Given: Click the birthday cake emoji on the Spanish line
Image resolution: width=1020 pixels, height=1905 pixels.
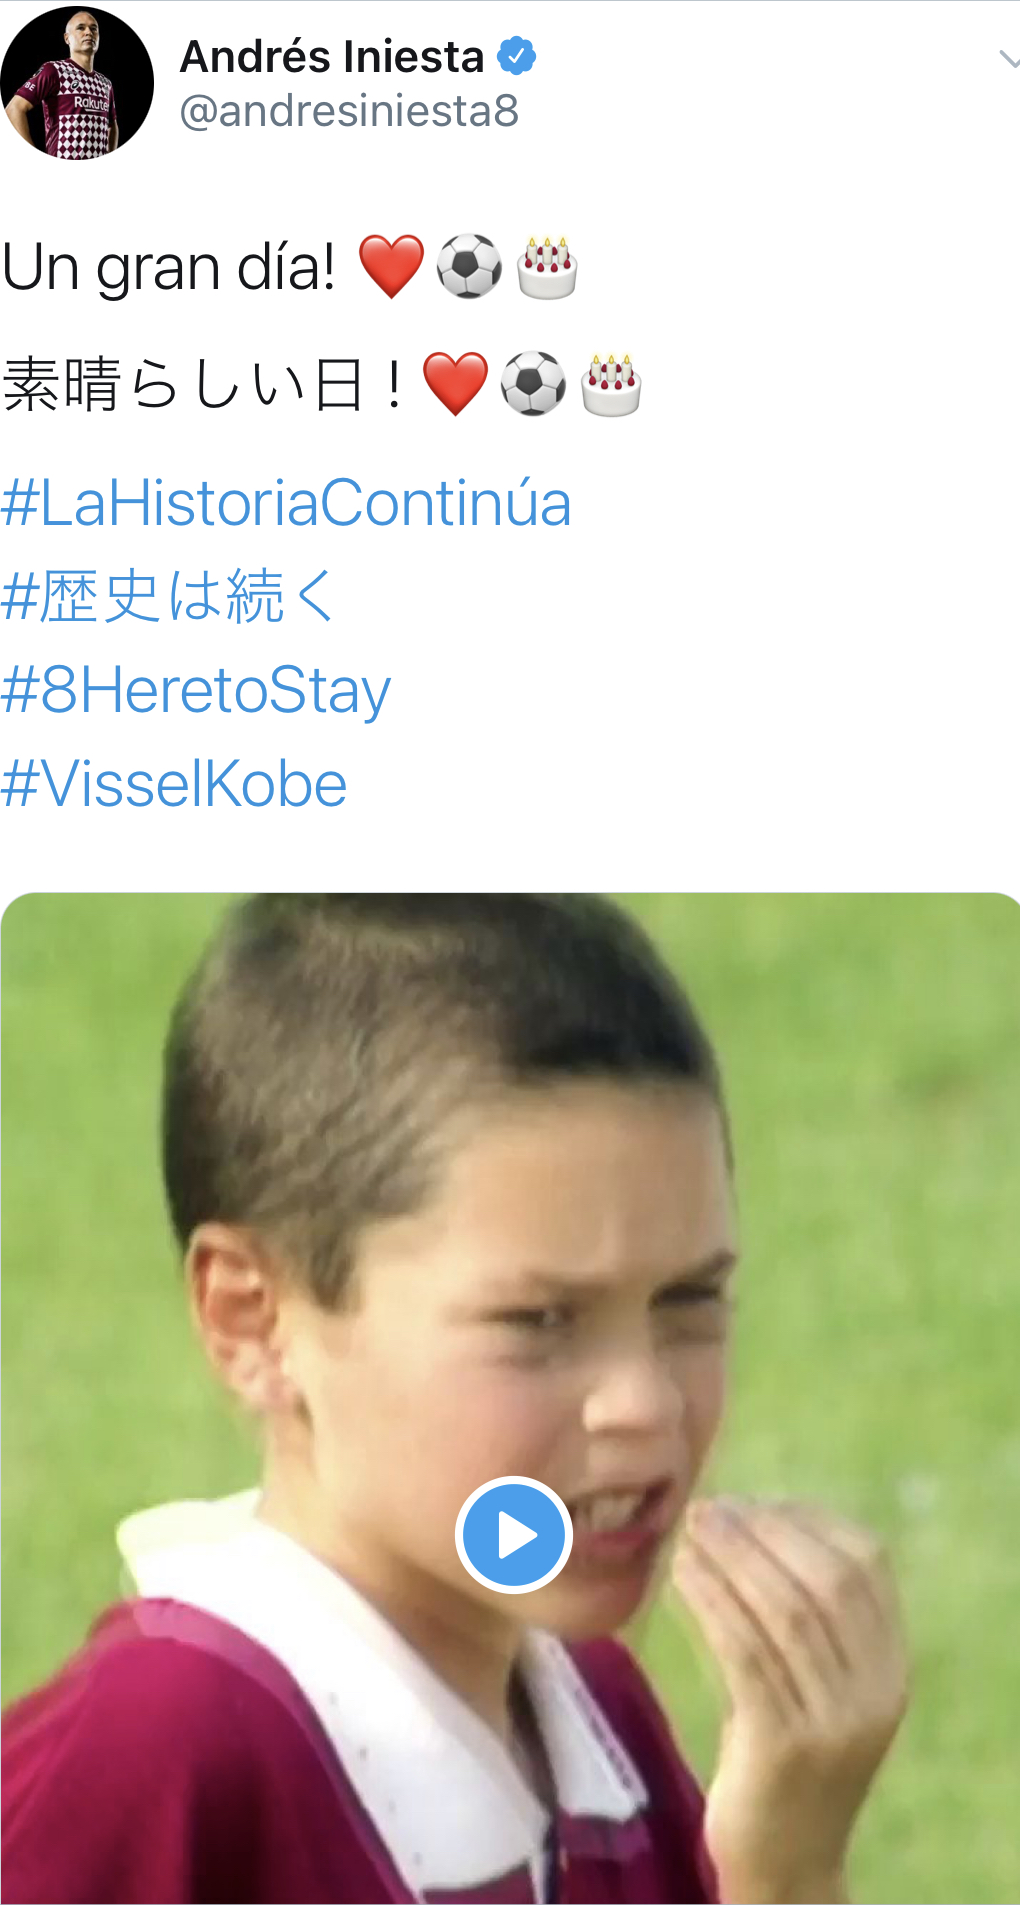Looking at the screenshot, I should [x=547, y=267].
